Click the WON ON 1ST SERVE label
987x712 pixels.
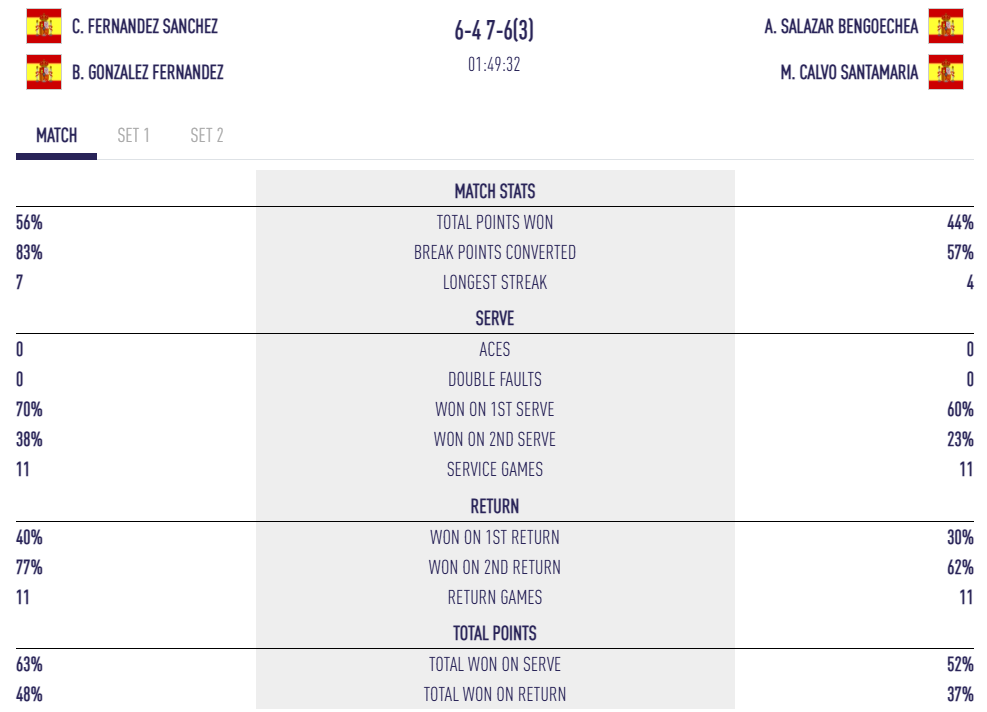tap(494, 409)
